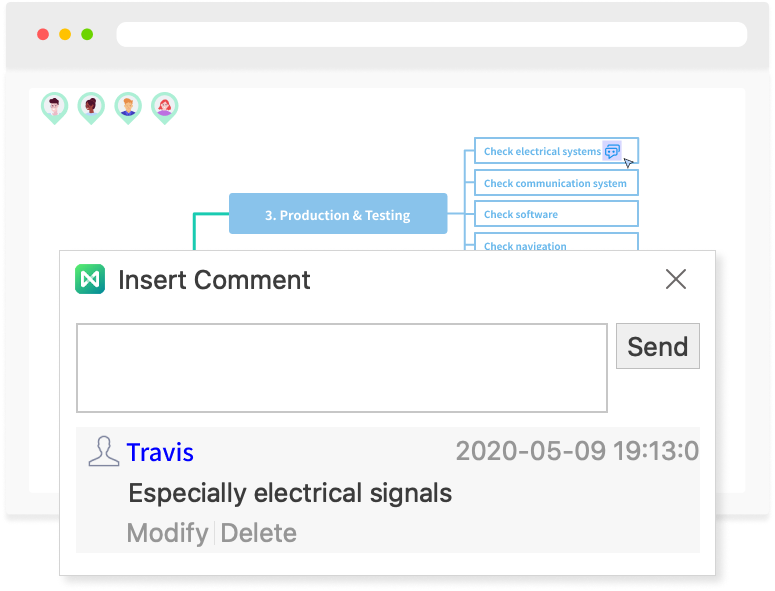Select the Check communication system node
Screen dimensions: 775x591
pyautogui.click(x=555, y=183)
